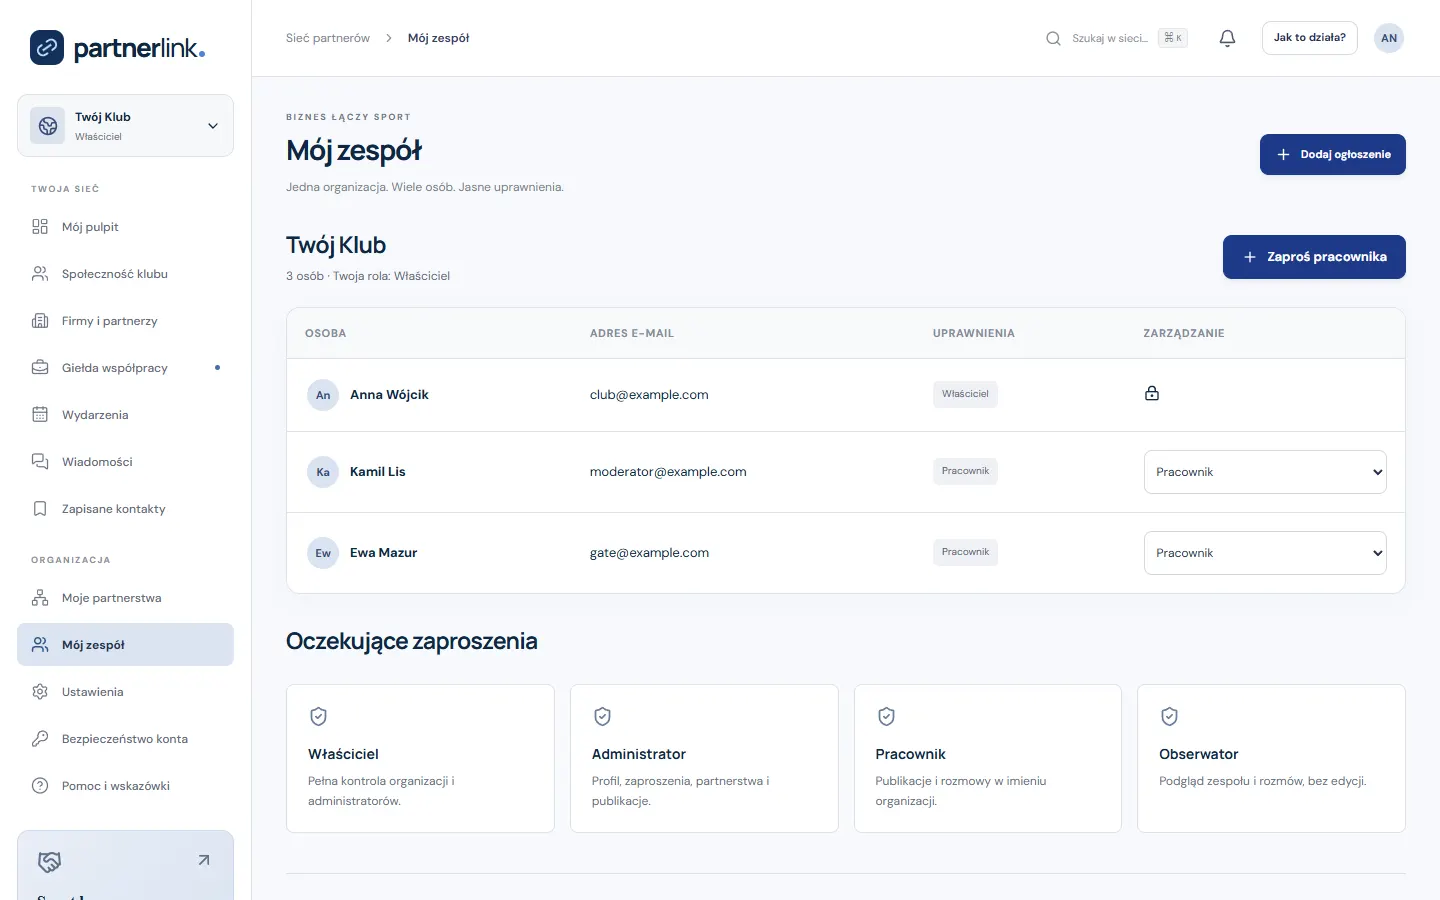Click Kamil Lis's Ka avatar
1440x900 pixels.
coord(323,472)
